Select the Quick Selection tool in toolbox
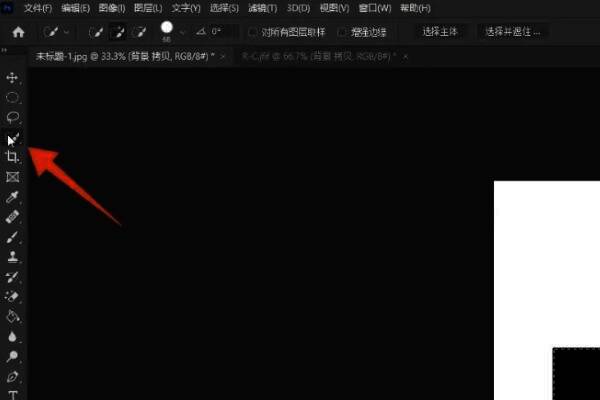This screenshot has width=600, height=400. (x=13, y=138)
